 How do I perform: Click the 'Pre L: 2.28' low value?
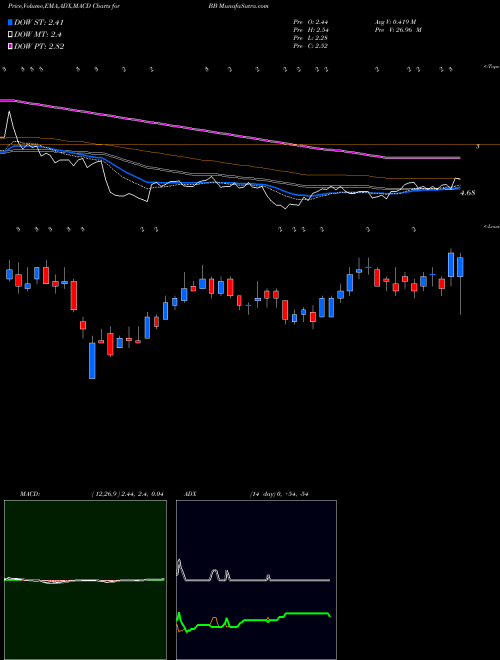(x=311, y=38)
